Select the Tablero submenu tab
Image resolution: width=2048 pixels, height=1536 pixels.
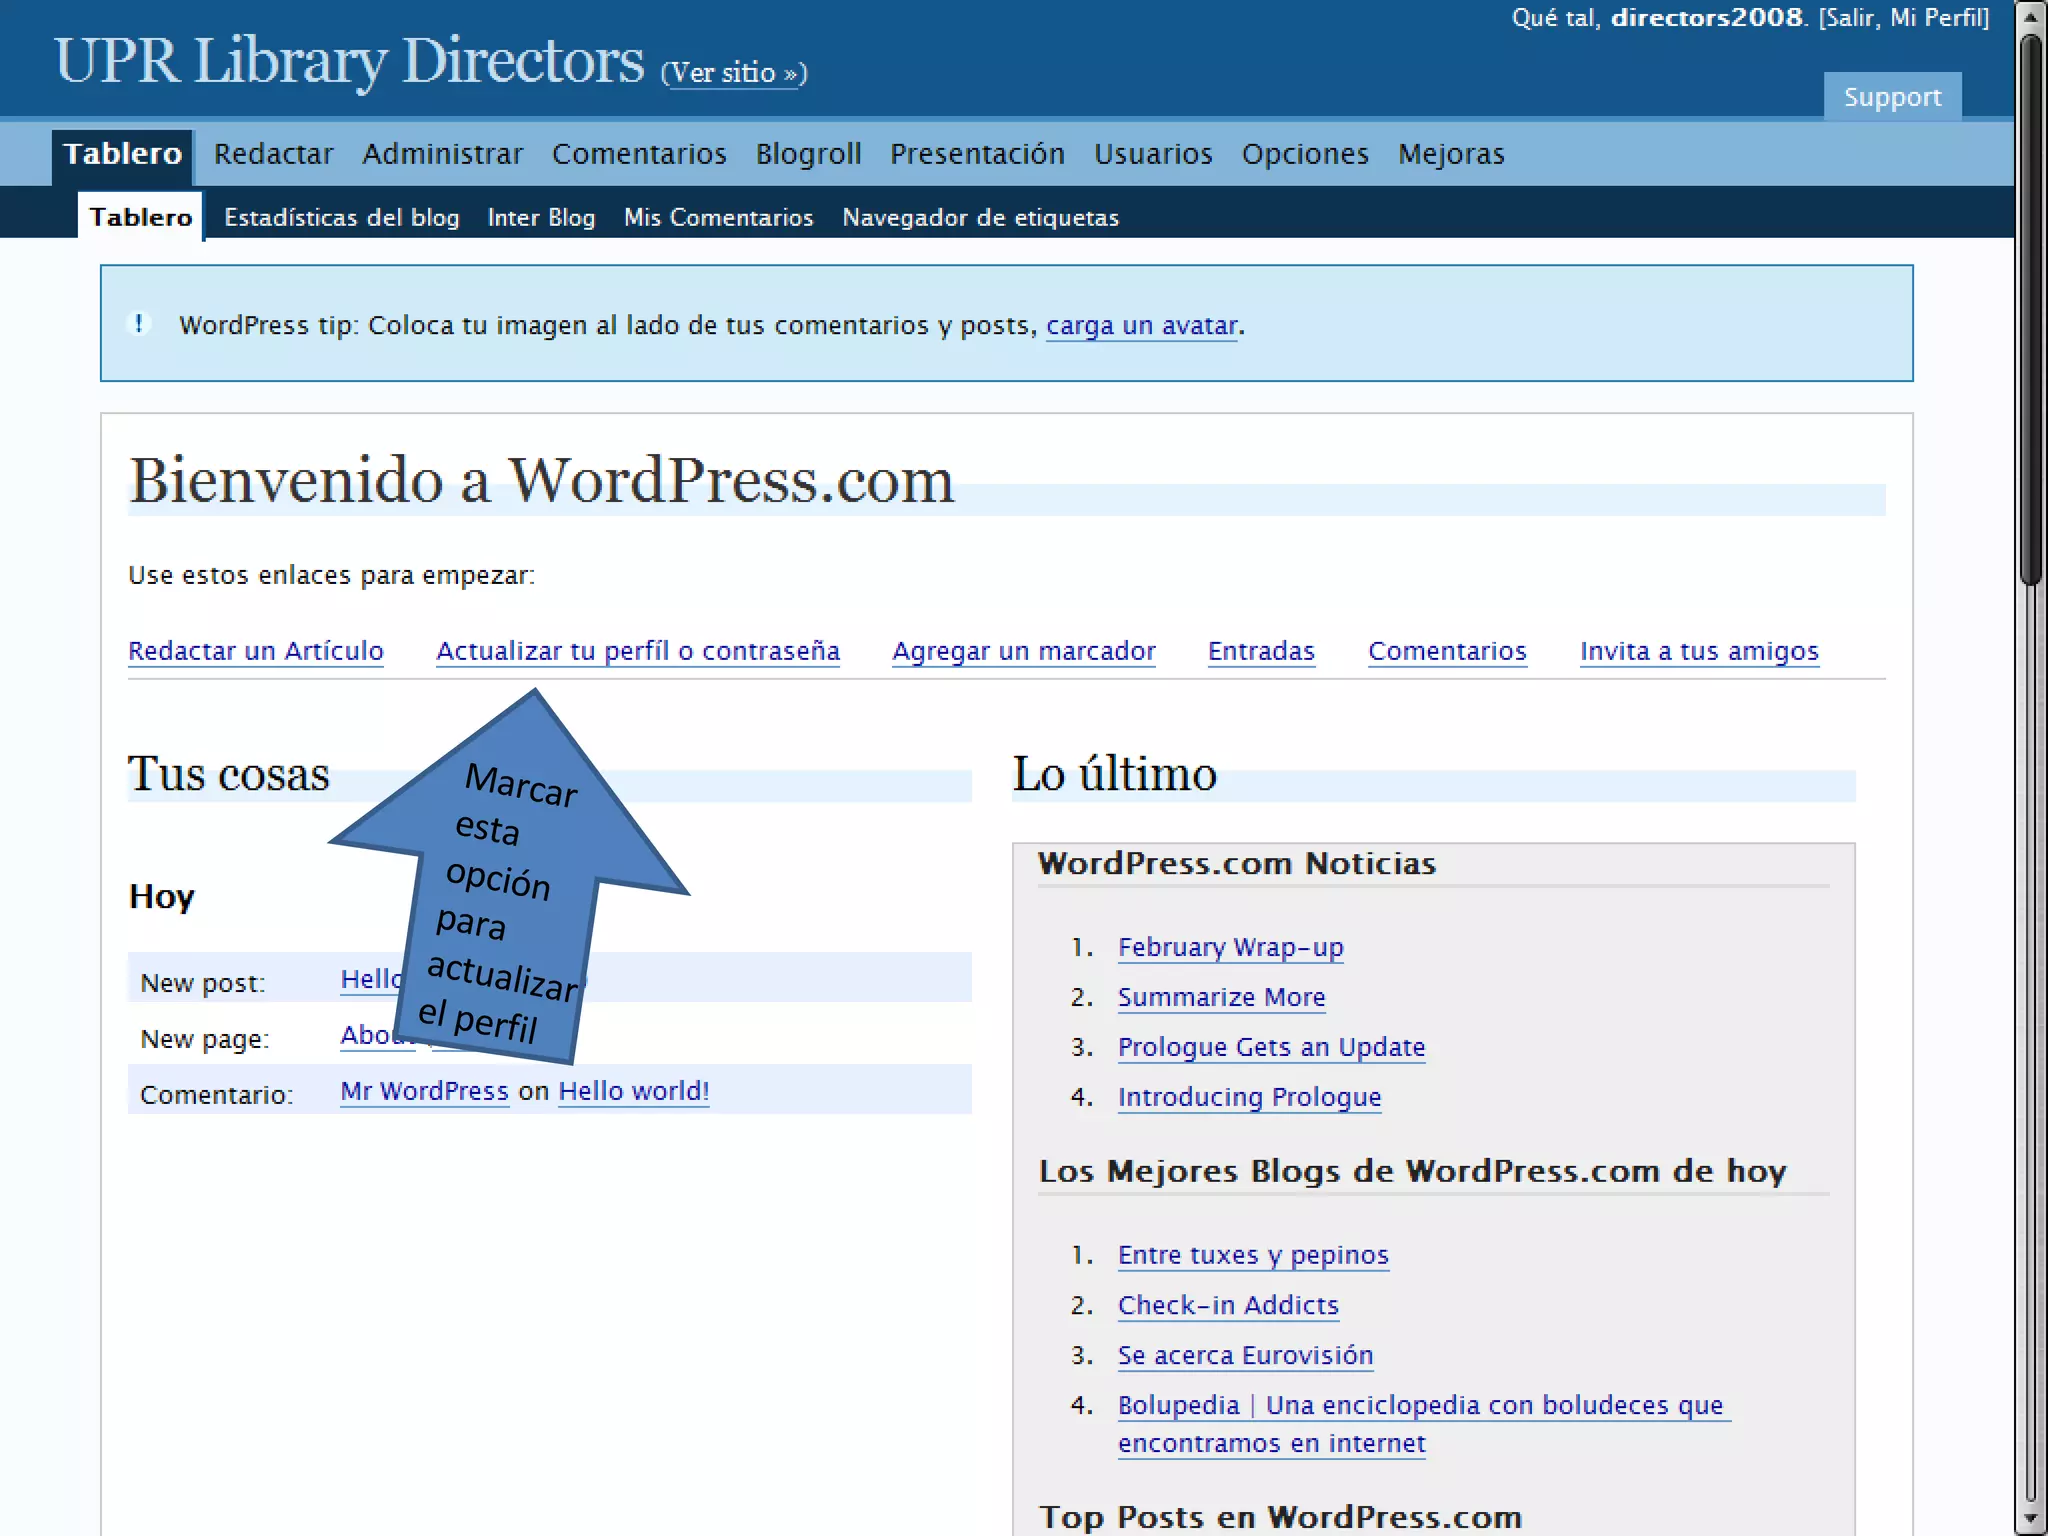point(140,217)
